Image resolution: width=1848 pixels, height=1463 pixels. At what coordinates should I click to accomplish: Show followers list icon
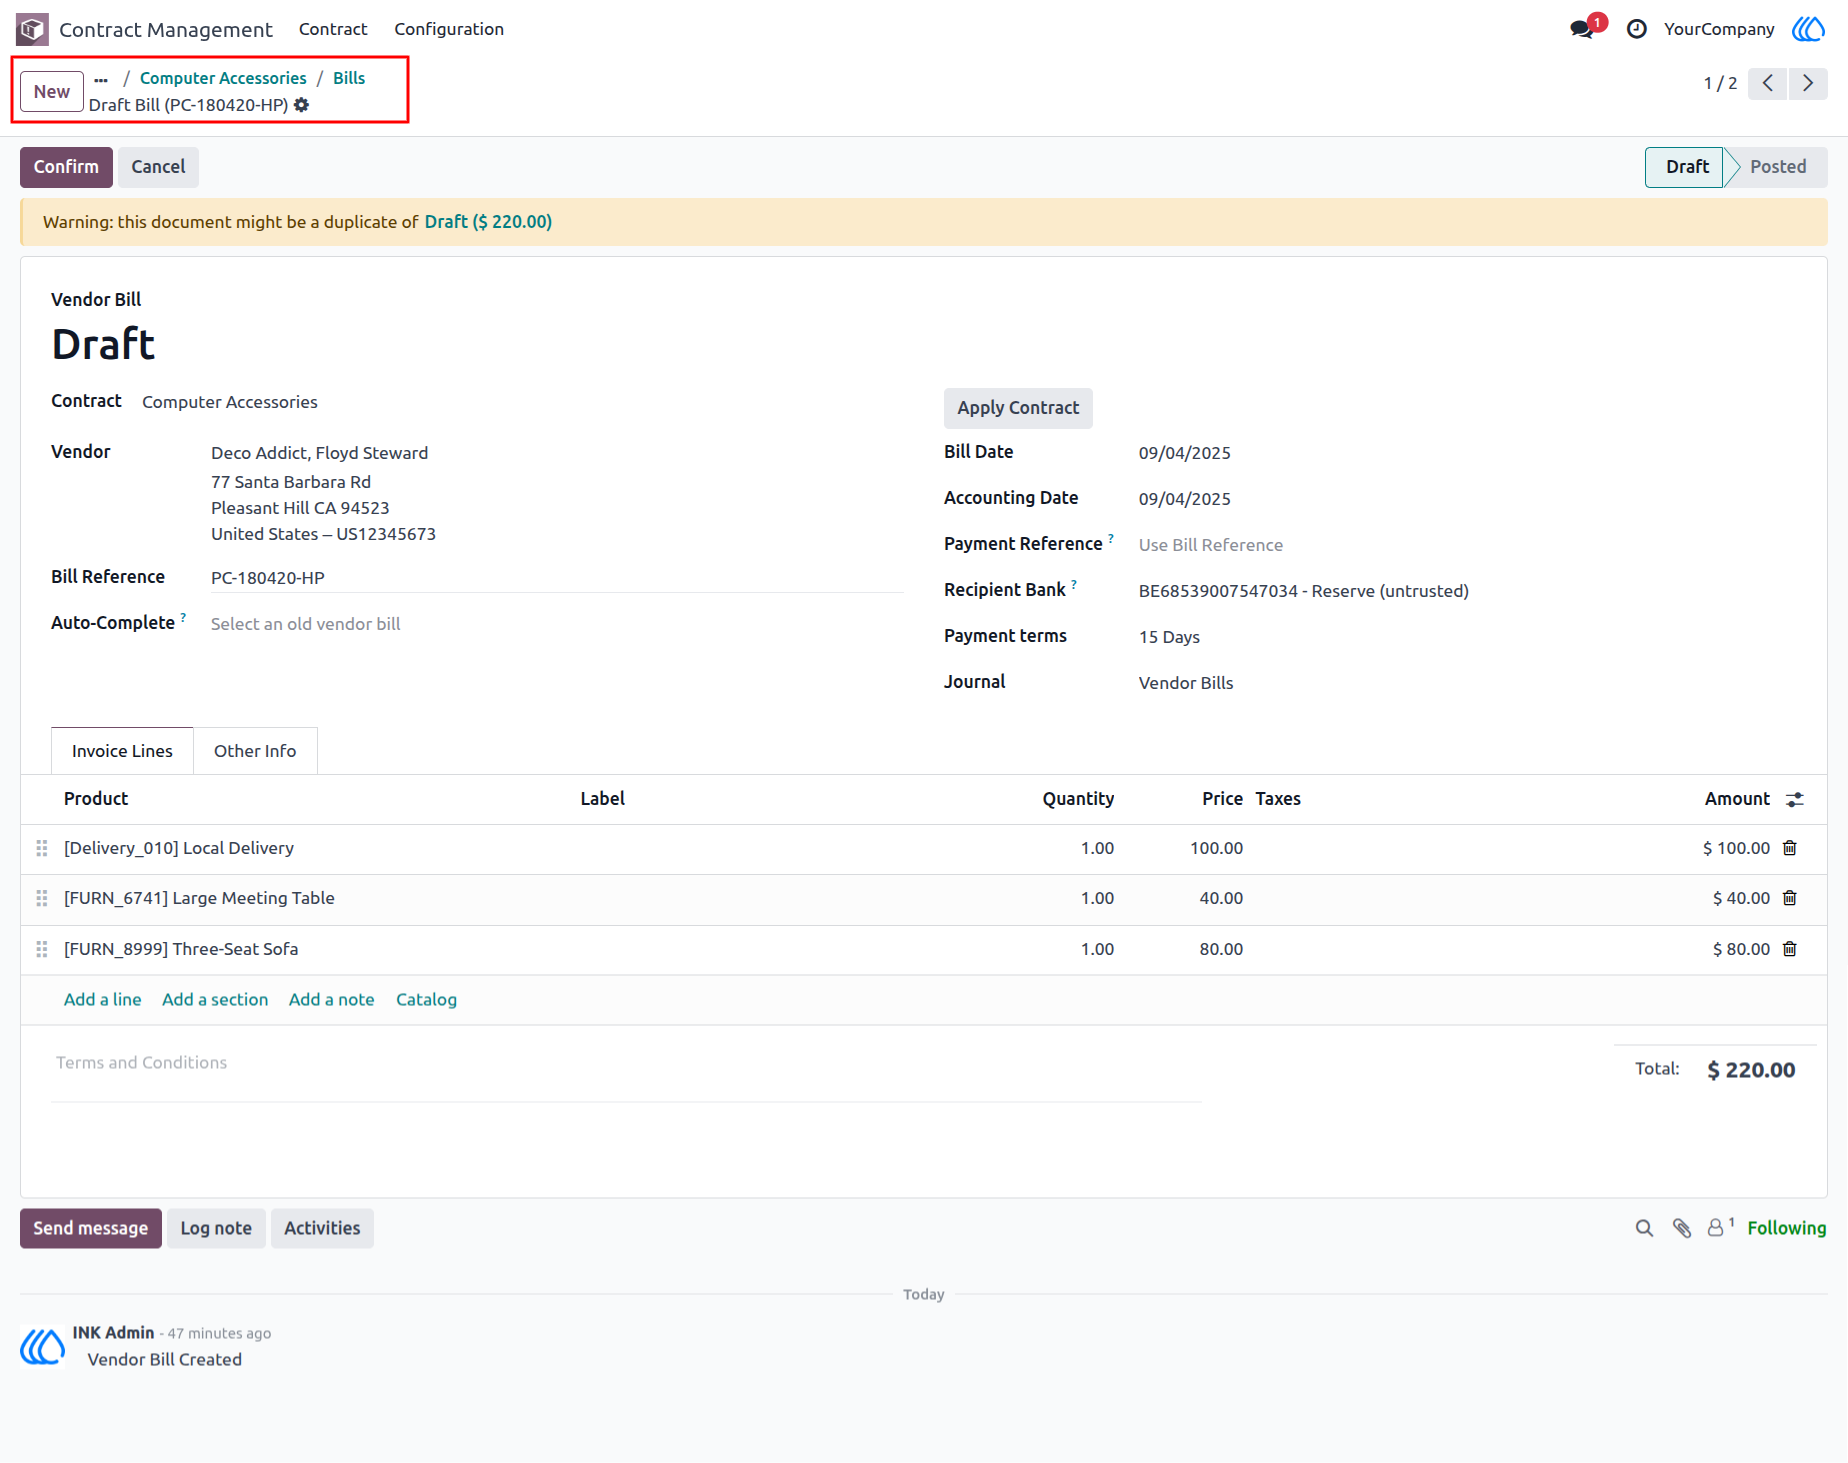1720,1227
